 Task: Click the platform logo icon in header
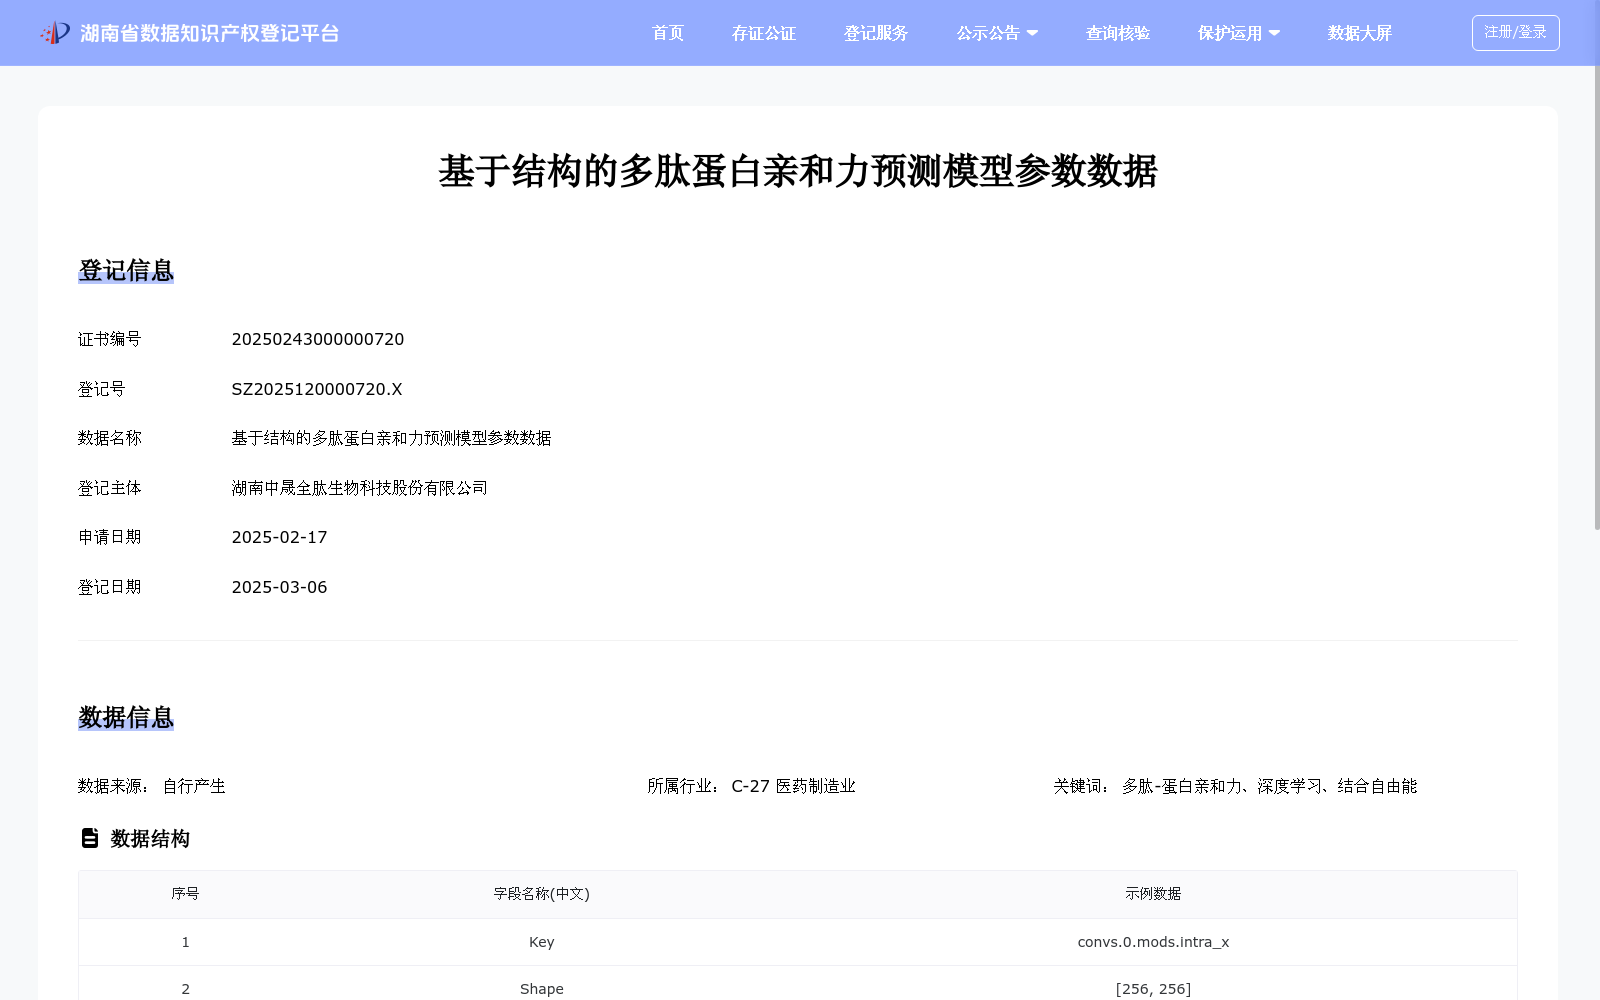55,33
